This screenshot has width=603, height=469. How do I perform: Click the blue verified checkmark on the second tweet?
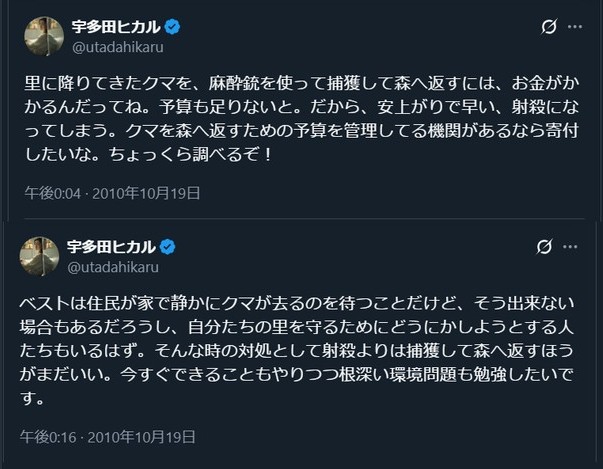click(x=168, y=246)
